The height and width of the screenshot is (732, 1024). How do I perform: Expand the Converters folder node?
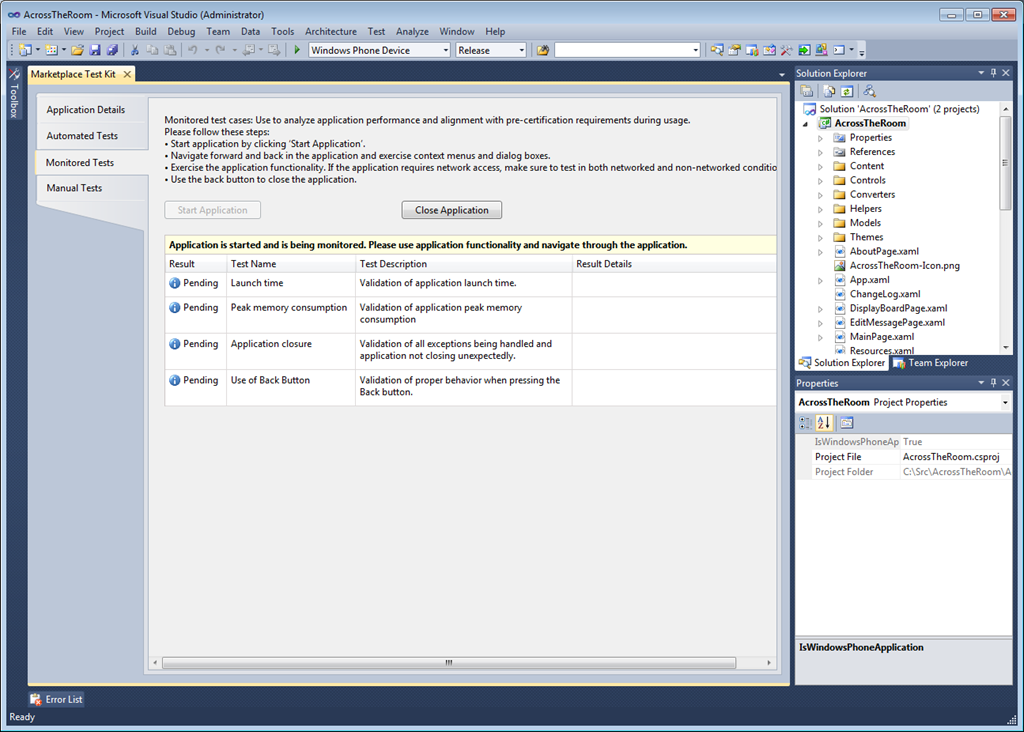[x=821, y=195]
